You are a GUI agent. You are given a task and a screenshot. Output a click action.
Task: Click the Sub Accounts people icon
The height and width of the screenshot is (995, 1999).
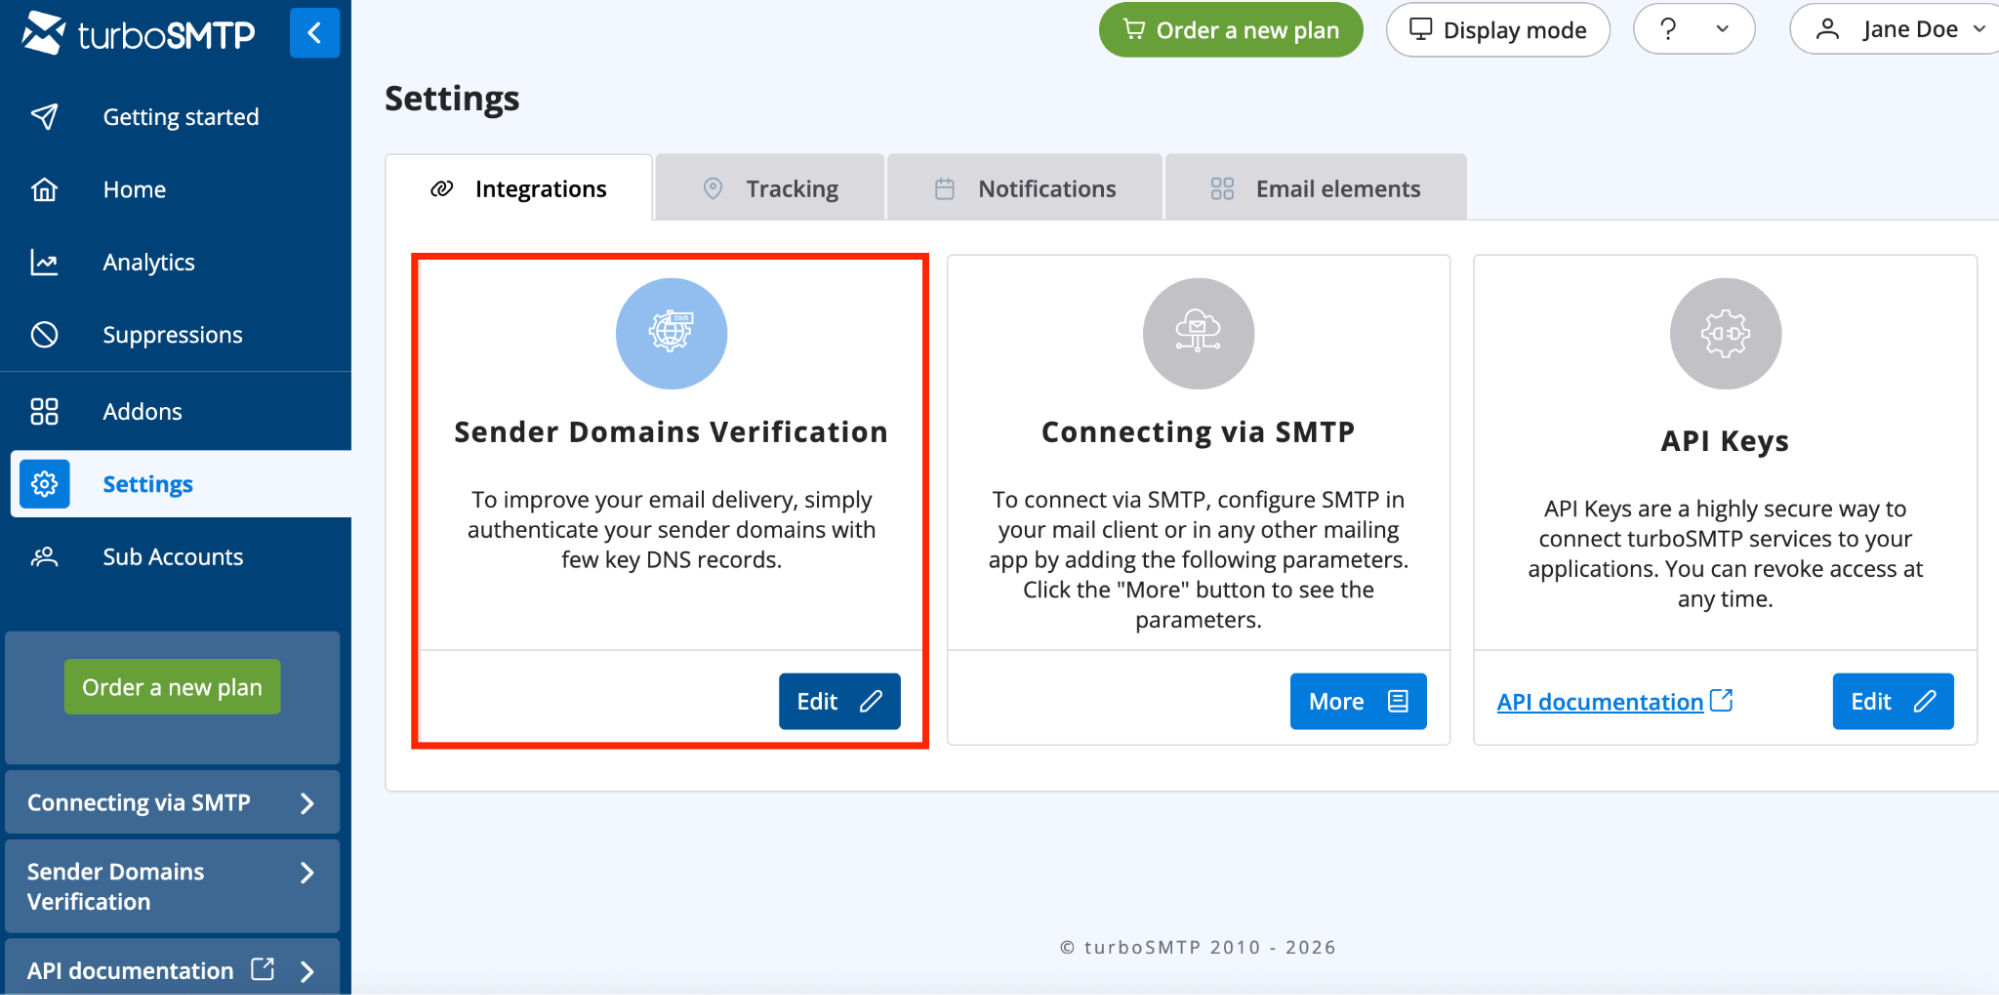click(x=44, y=557)
